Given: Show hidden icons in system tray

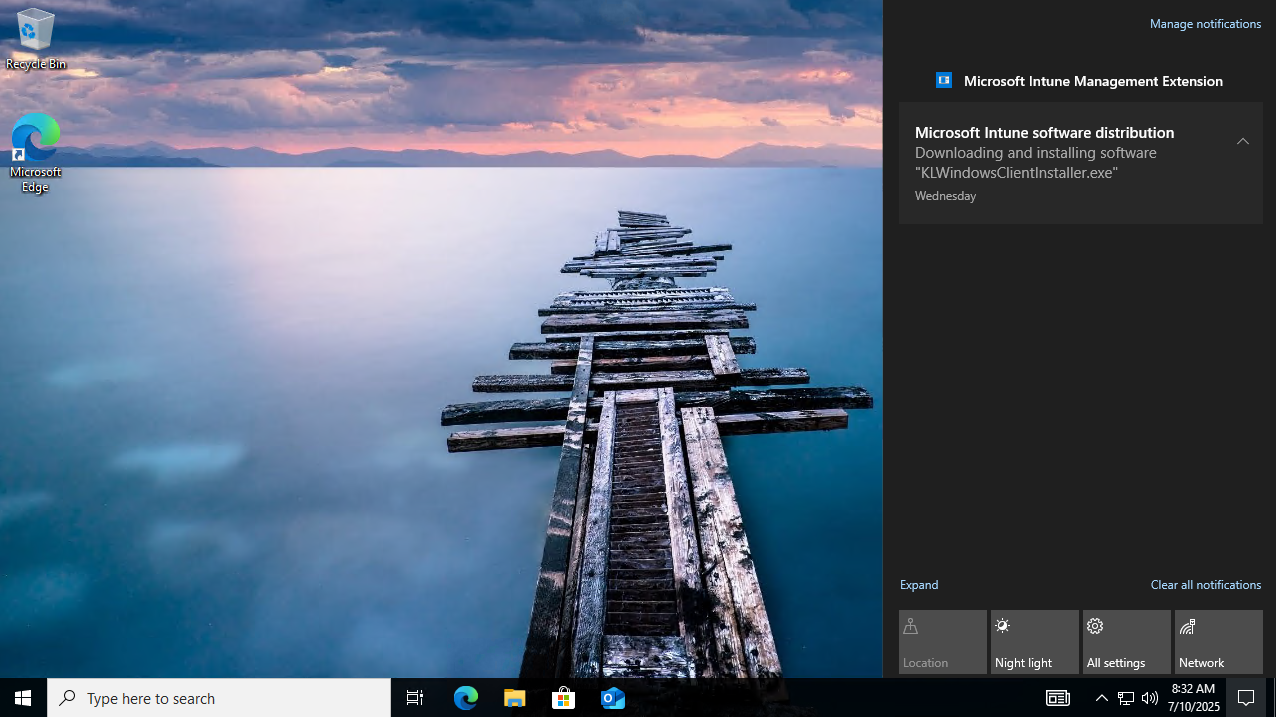Looking at the screenshot, I should click(1102, 698).
